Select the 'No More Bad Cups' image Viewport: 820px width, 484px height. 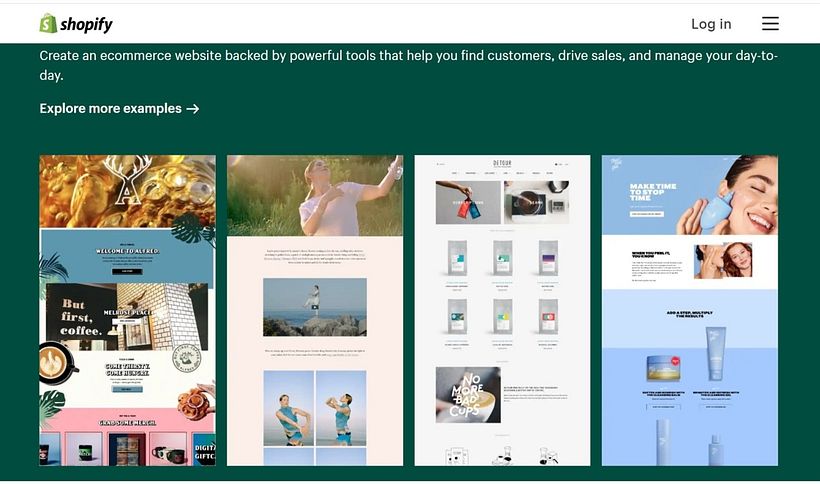pyautogui.click(x=468, y=394)
